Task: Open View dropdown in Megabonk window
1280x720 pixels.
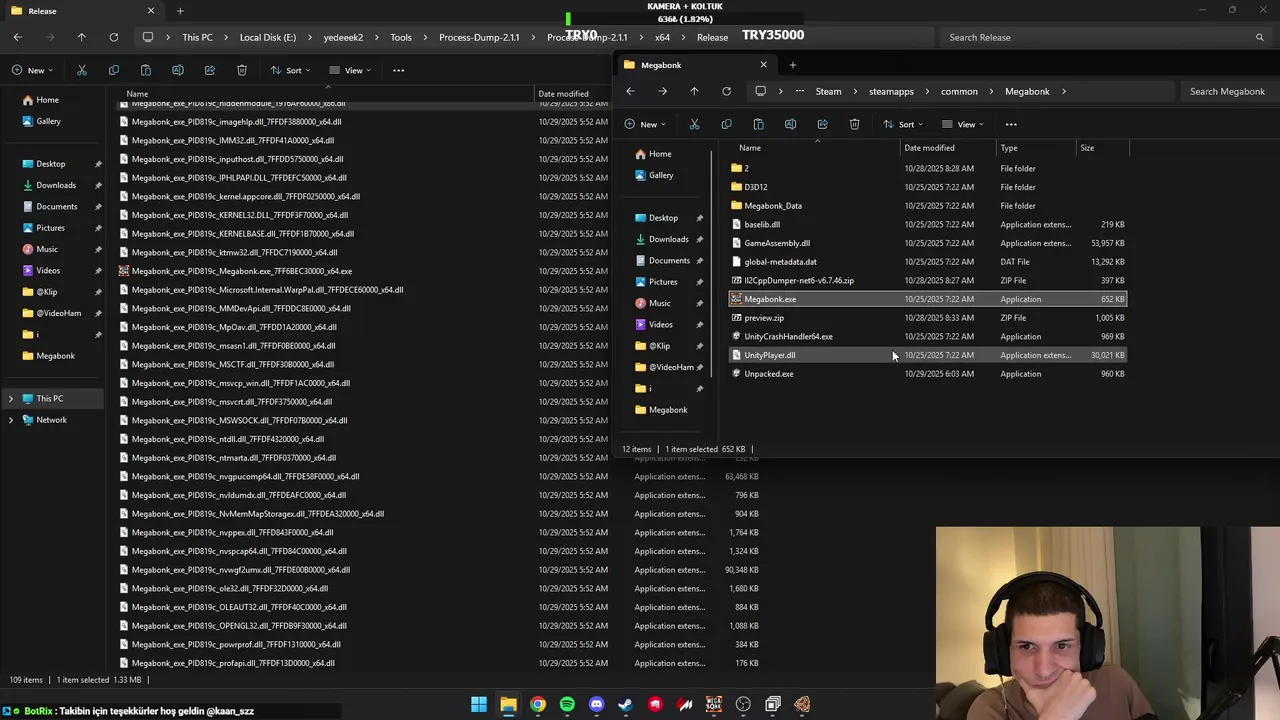Action: tap(964, 124)
